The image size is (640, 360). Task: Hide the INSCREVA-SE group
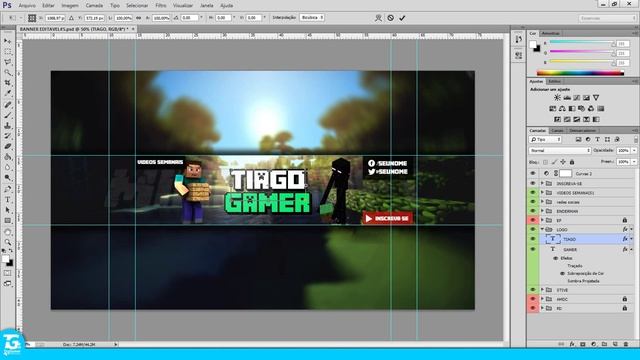tap(533, 184)
